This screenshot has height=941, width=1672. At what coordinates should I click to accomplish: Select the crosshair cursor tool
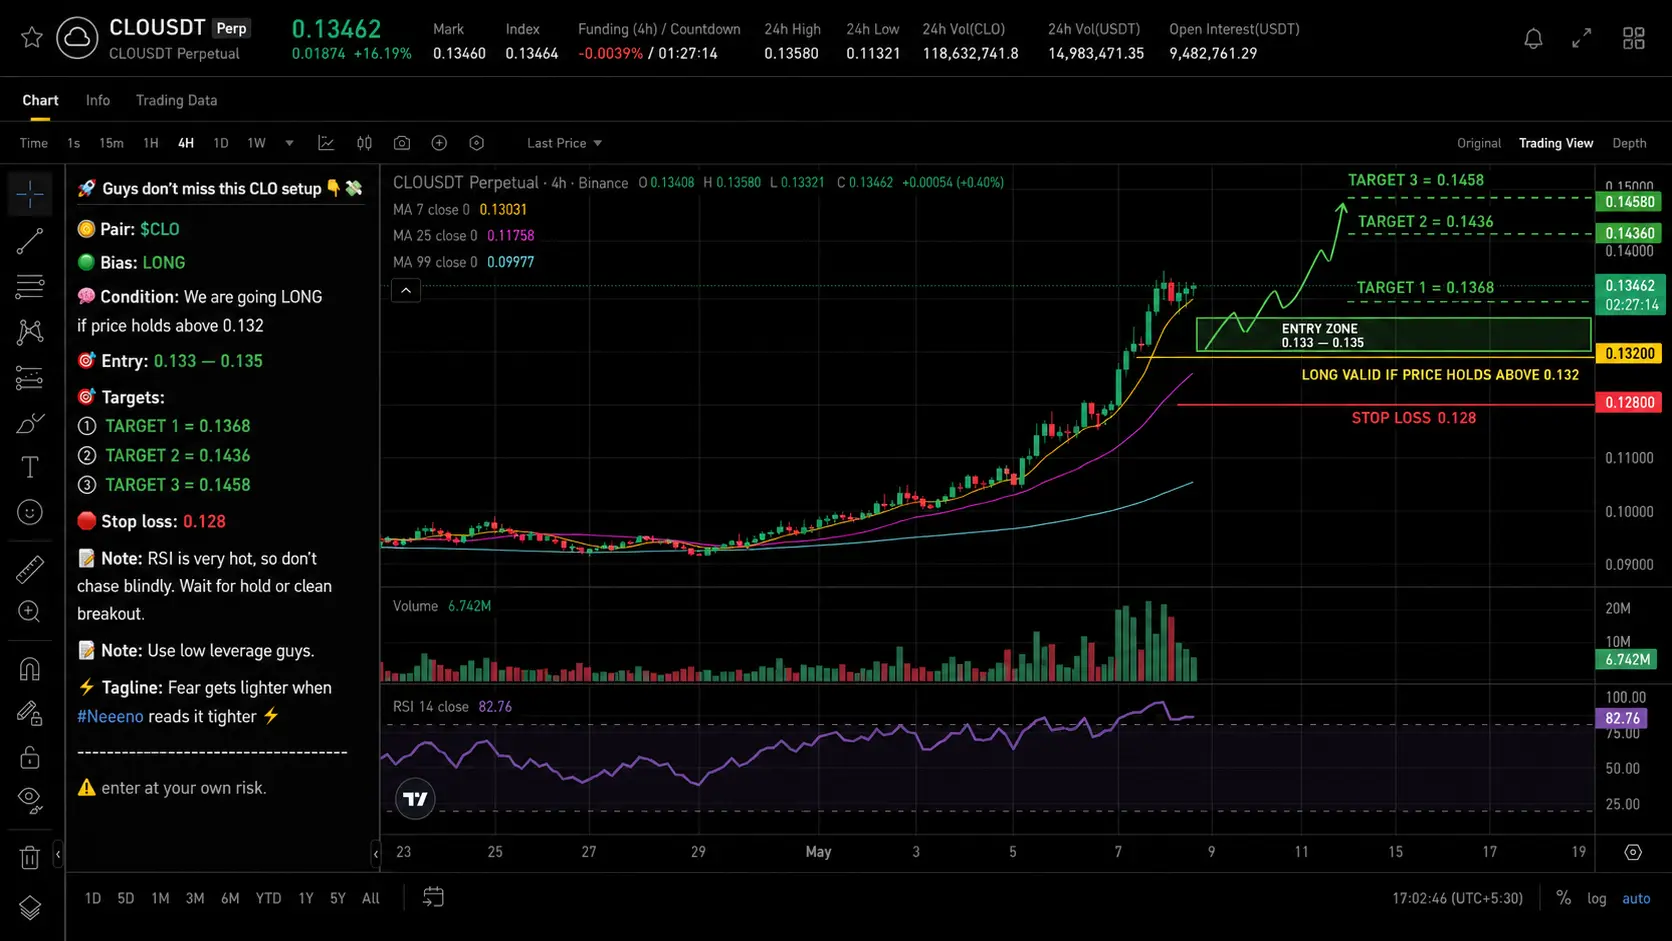pos(30,193)
